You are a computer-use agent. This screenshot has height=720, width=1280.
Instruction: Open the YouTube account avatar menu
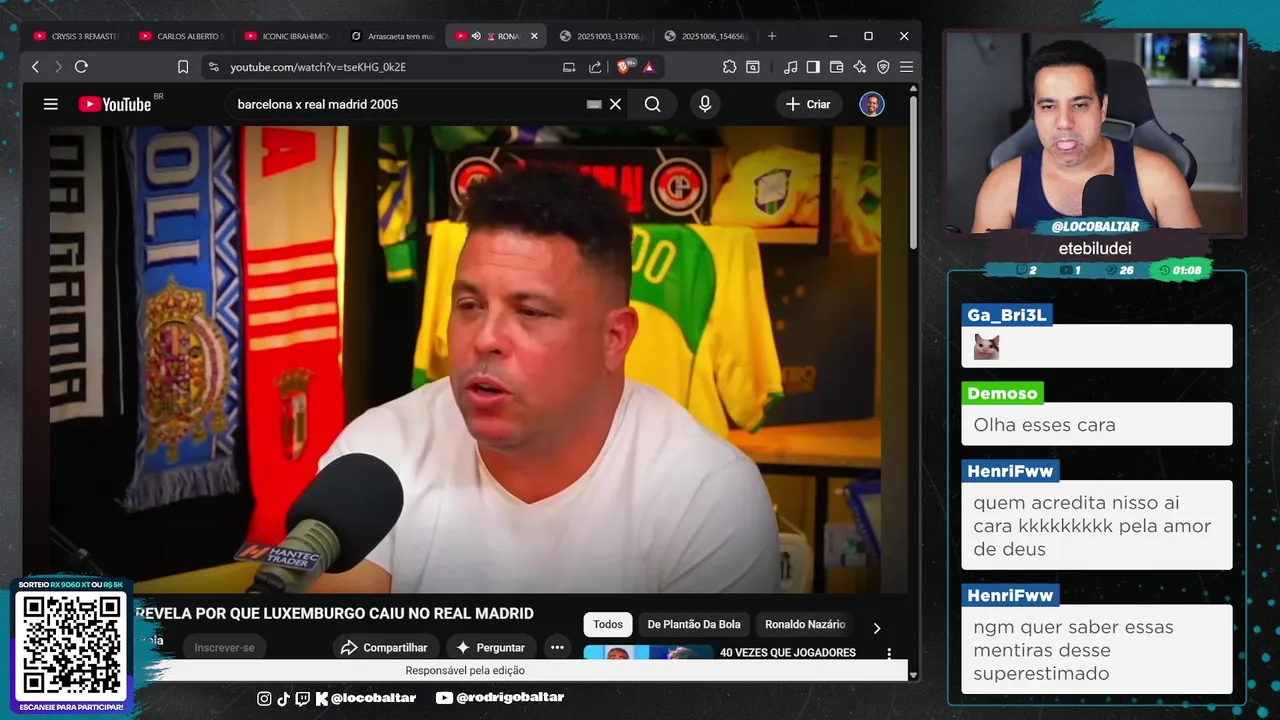point(872,104)
